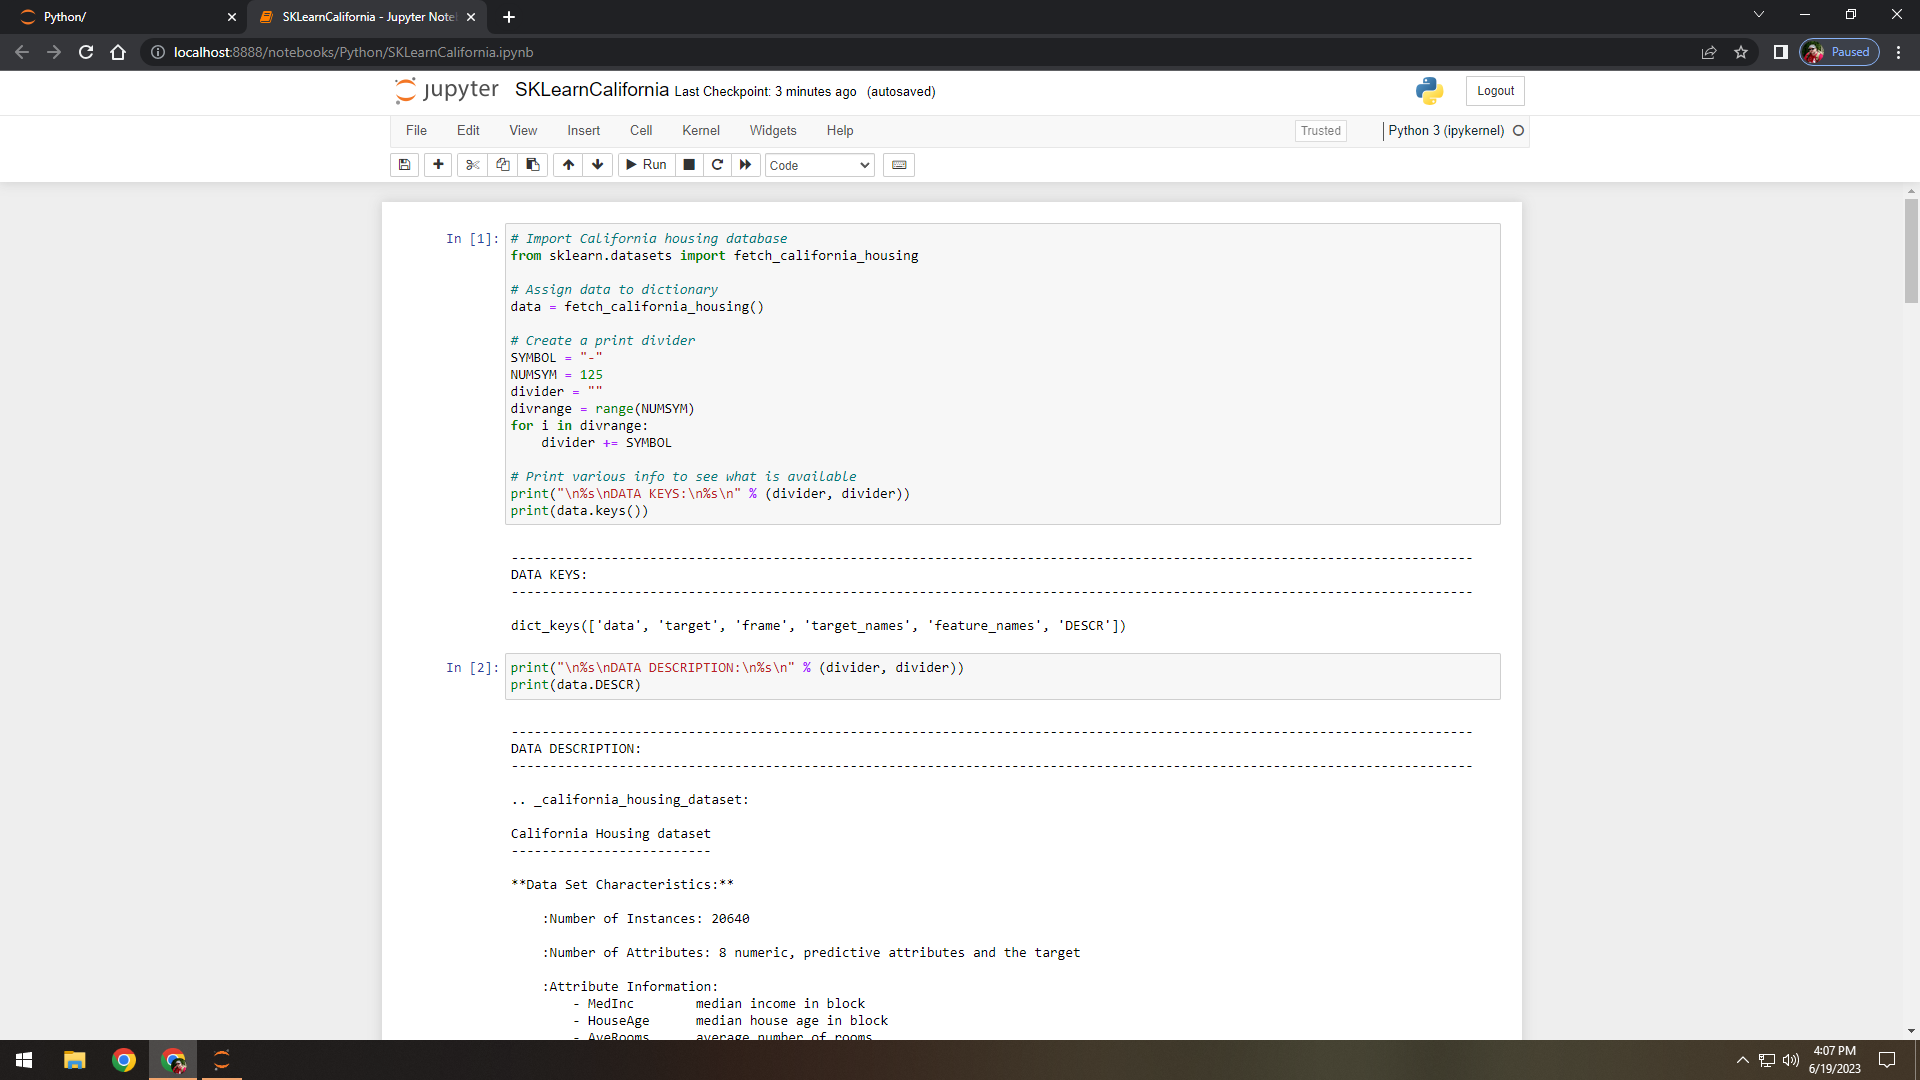Click the browser address bar URL
This screenshot has height=1080, width=1920.
pos(353,52)
